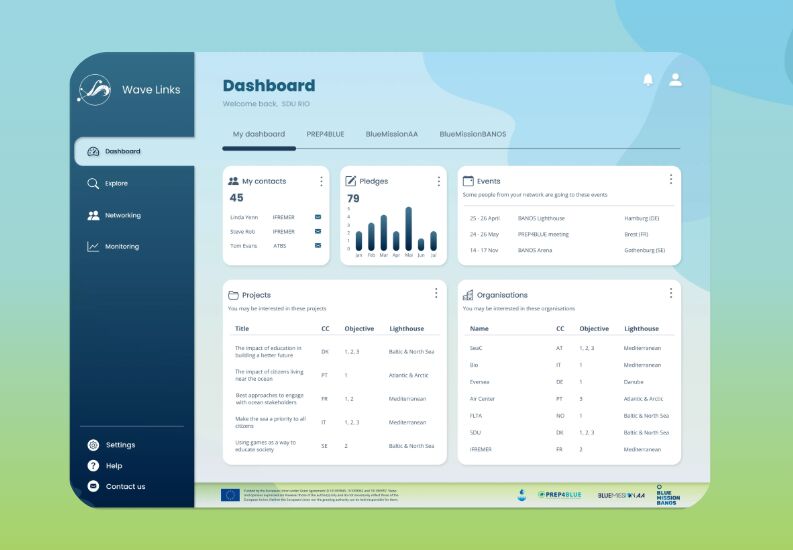The height and width of the screenshot is (550, 793).
Task: Open project 'Best approaches to engage with ocean stakeholders'
Action: 335,399
